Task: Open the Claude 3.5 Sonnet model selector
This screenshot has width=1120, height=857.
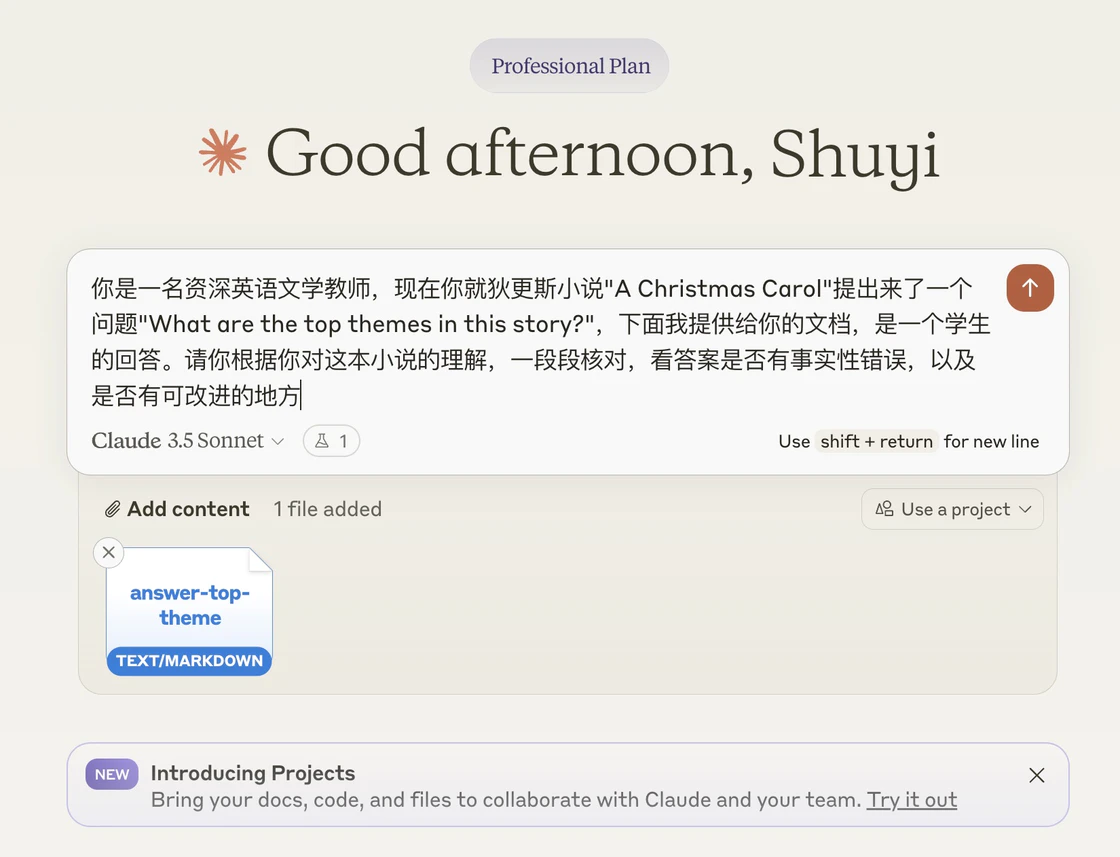Action: pyautogui.click(x=188, y=441)
